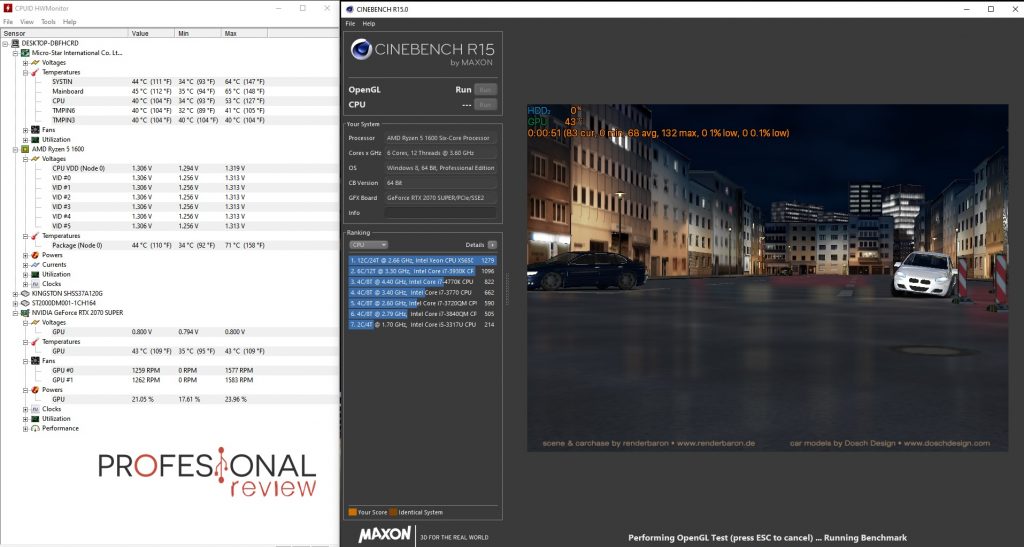
Task: Click the AMD Ryzen 5 1600 chip icon
Action: (25, 149)
